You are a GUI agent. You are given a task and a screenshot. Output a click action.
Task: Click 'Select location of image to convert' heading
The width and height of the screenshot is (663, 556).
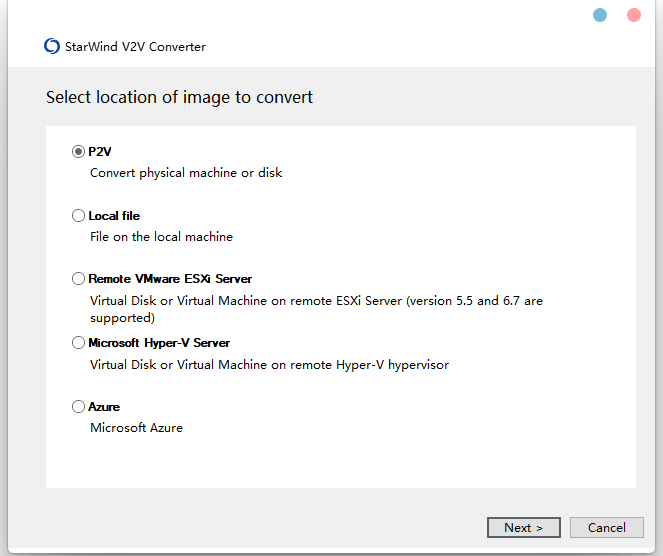pos(179,97)
